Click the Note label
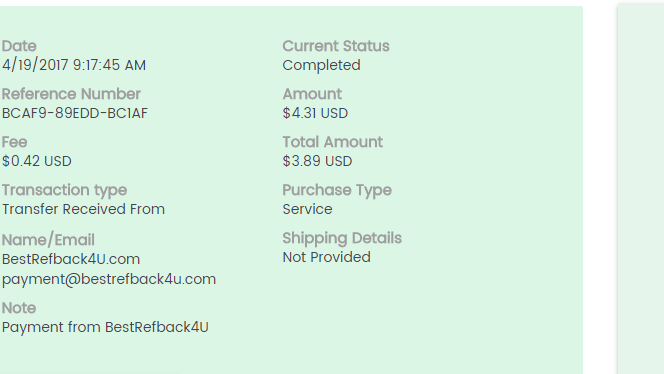Screen dimensions: 664x374 [19, 308]
